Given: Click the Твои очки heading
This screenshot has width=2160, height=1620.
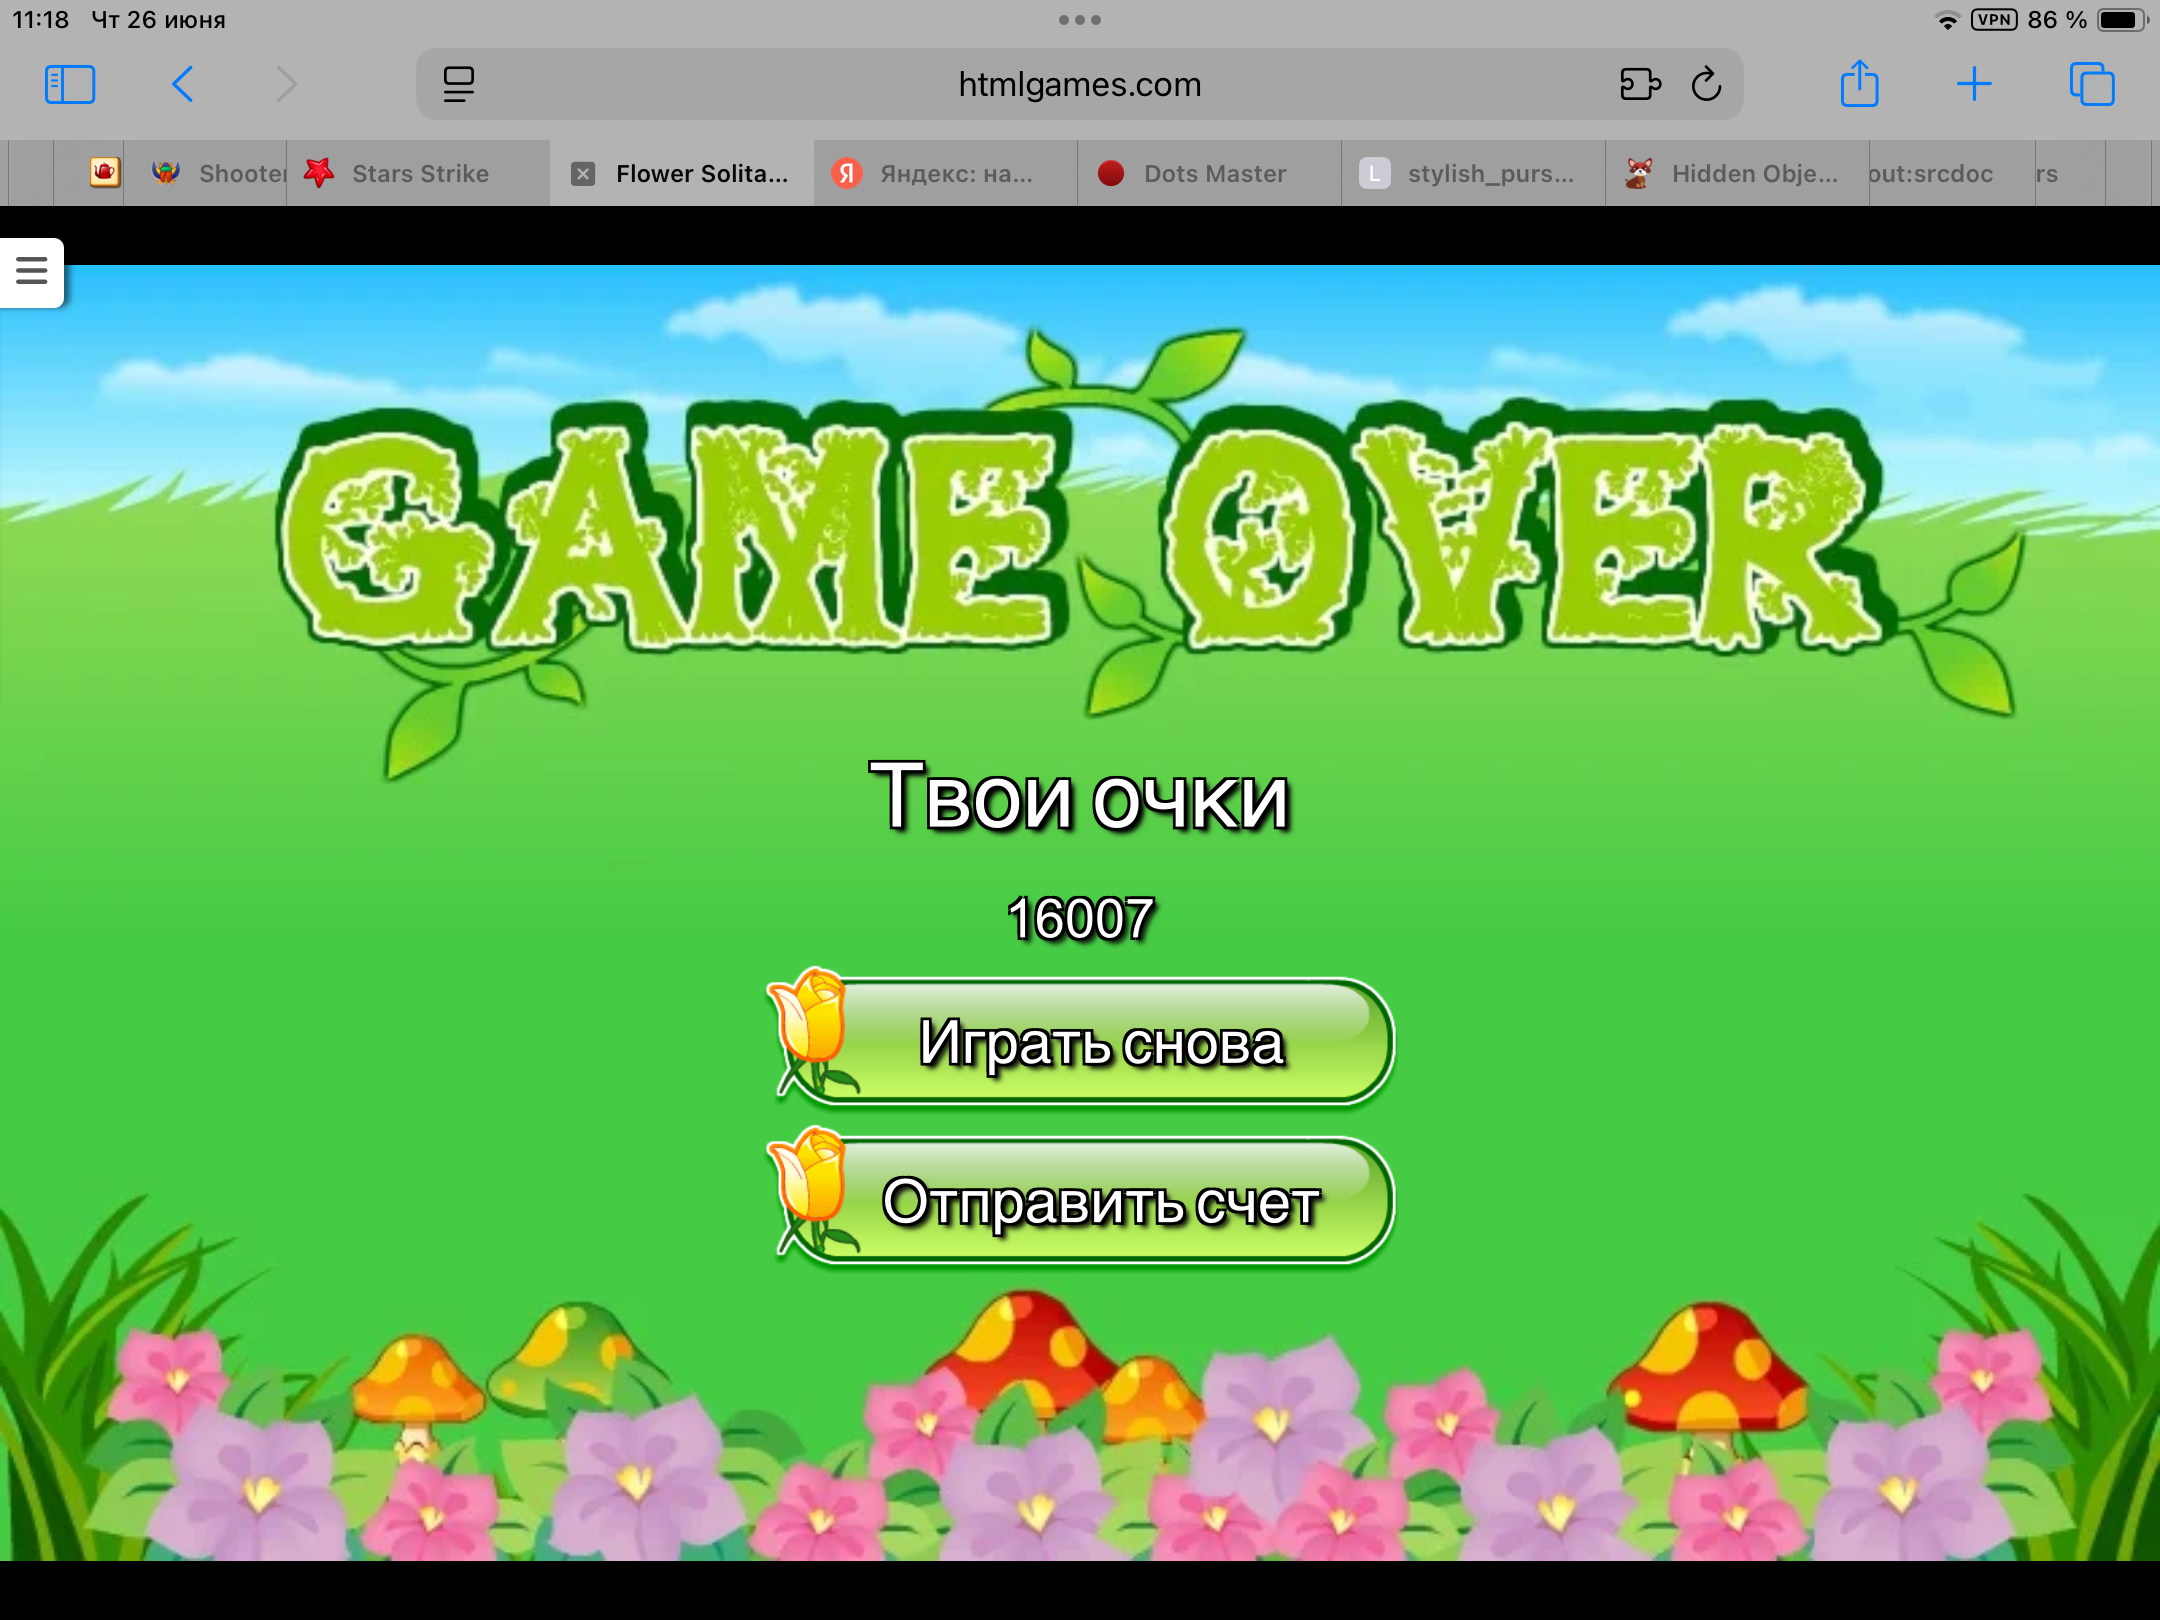Looking at the screenshot, I should [x=1080, y=797].
